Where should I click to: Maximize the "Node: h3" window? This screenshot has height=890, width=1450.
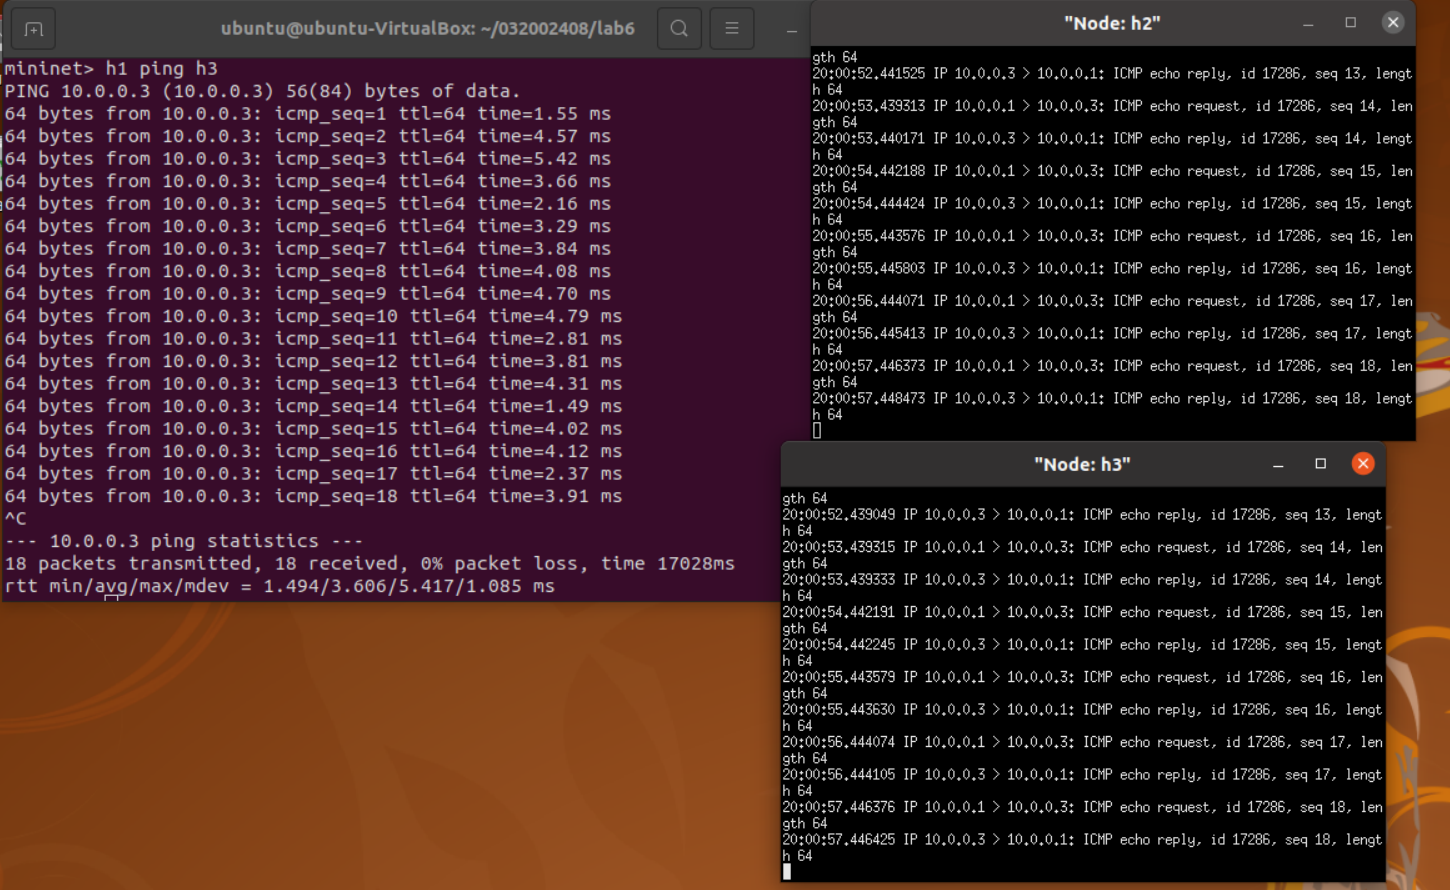point(1320,464)
